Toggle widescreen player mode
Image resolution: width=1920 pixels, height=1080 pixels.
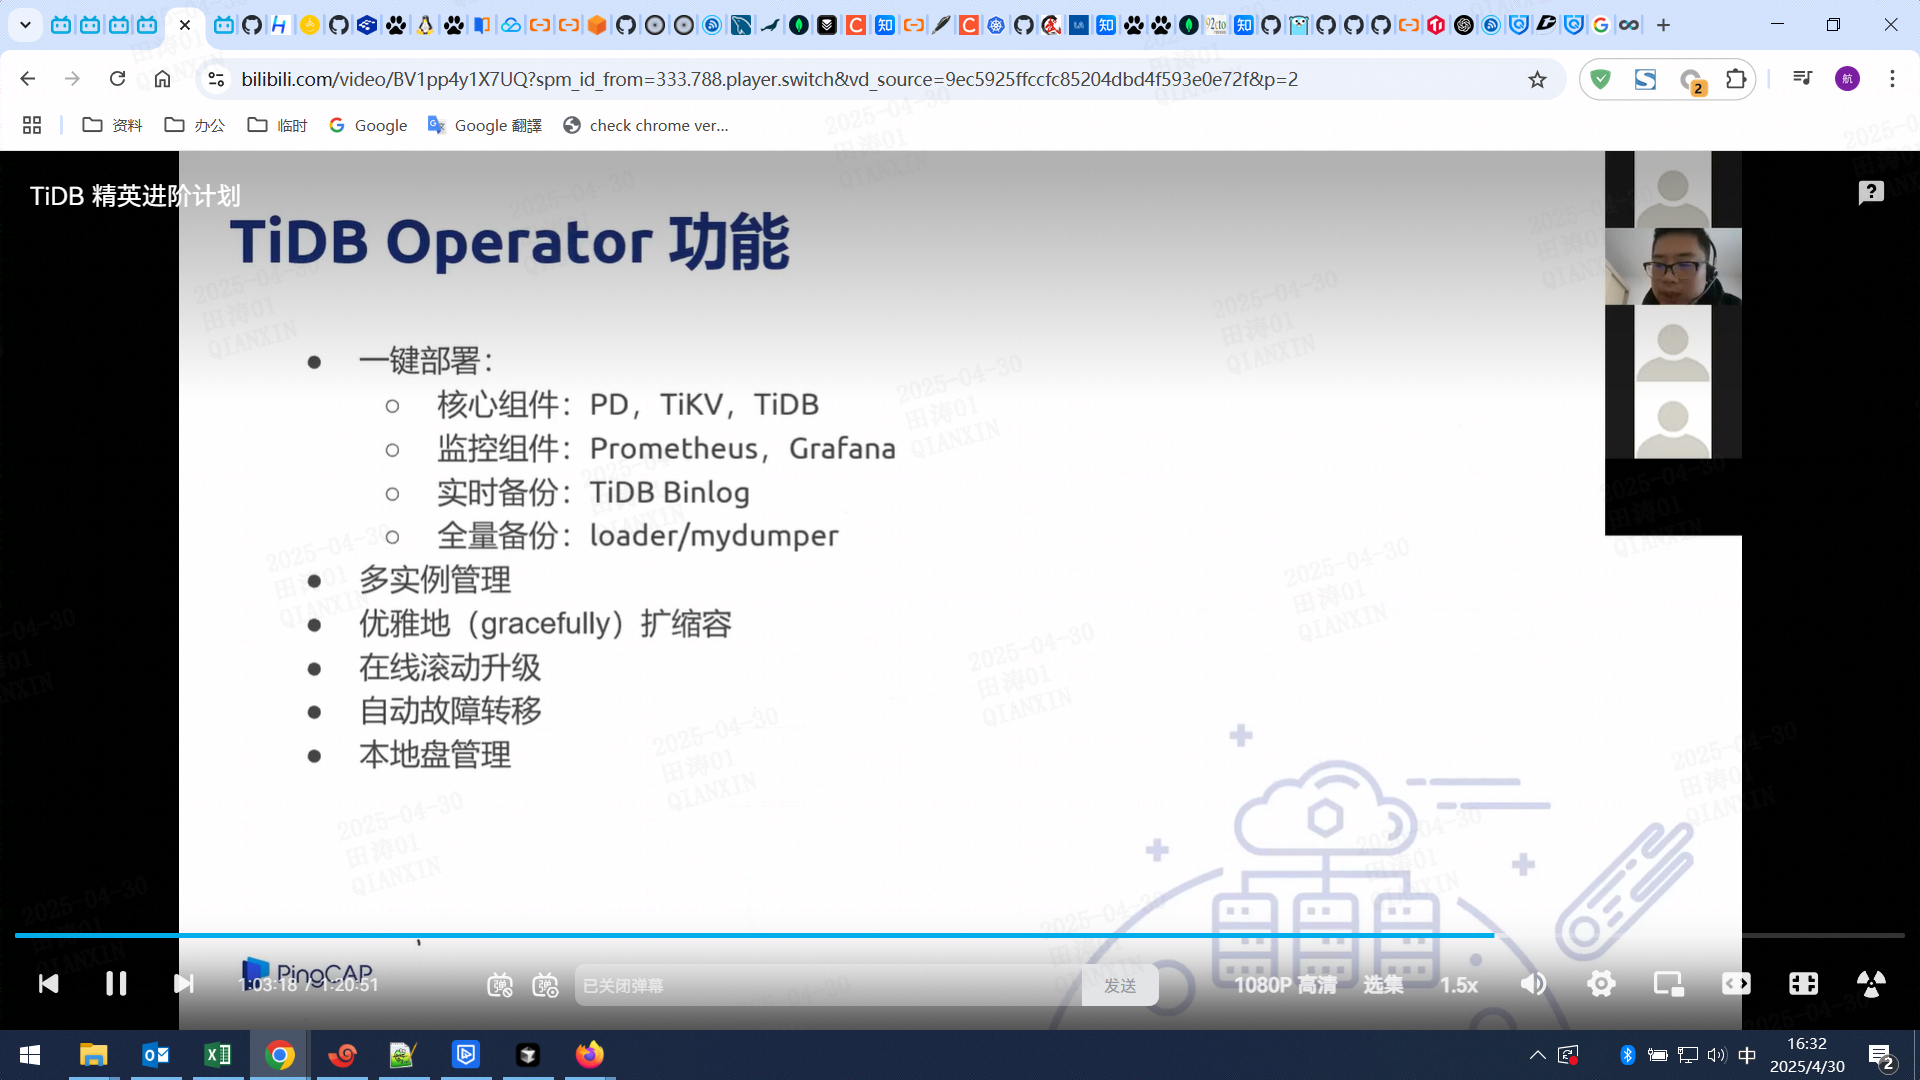1736,984
